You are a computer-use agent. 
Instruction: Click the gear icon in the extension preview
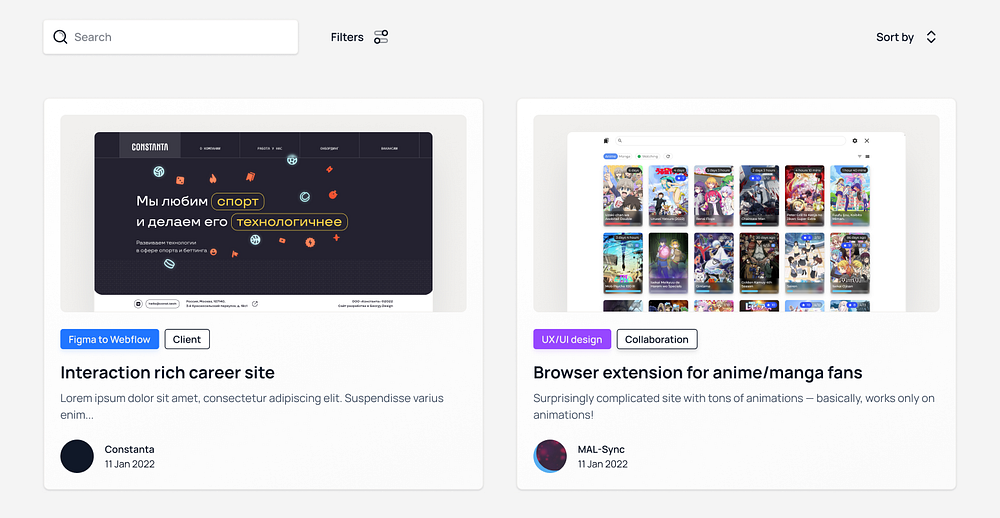pos(855,140)
